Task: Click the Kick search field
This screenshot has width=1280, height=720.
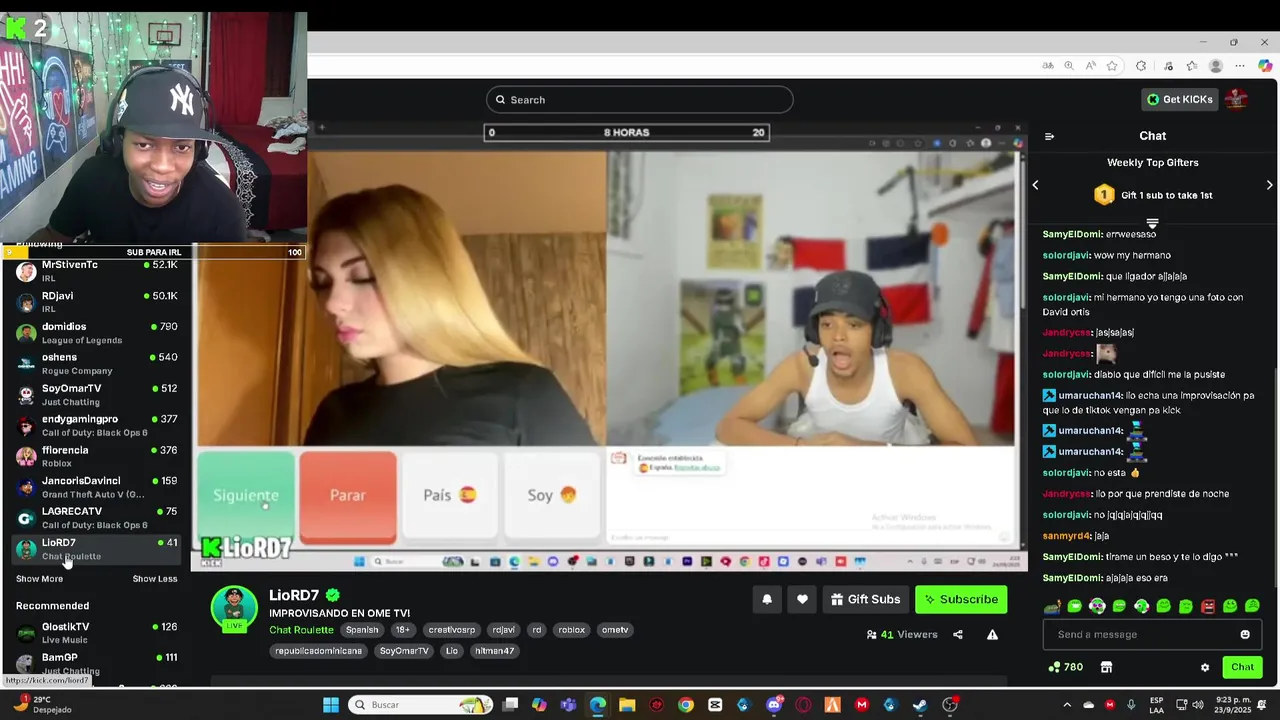Action: click(x=640, y=100)
